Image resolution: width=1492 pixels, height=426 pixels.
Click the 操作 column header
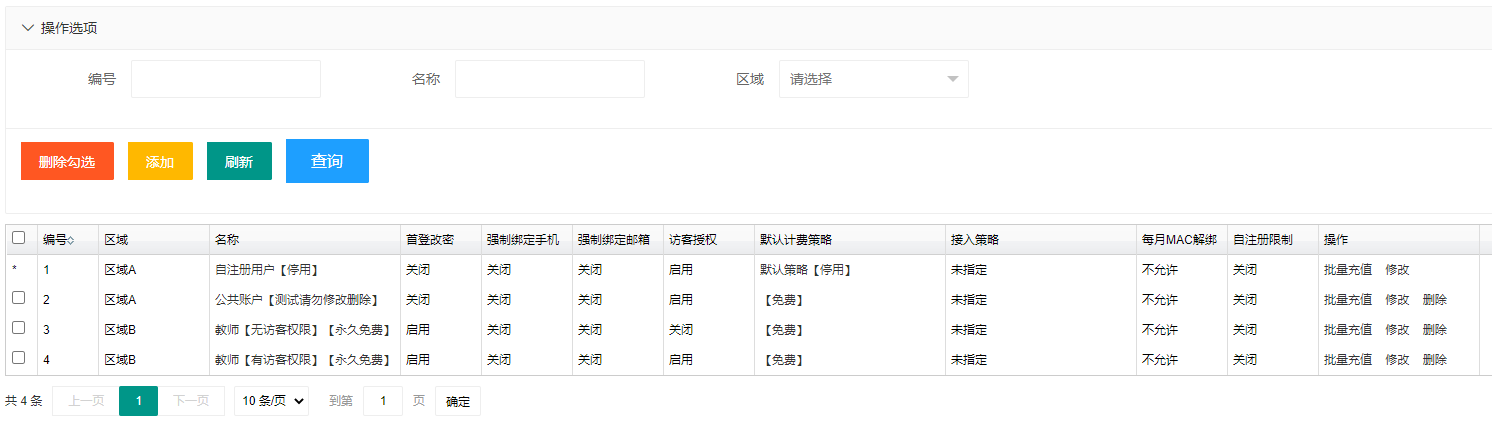pyautogui.click(x=1398, y=240)
